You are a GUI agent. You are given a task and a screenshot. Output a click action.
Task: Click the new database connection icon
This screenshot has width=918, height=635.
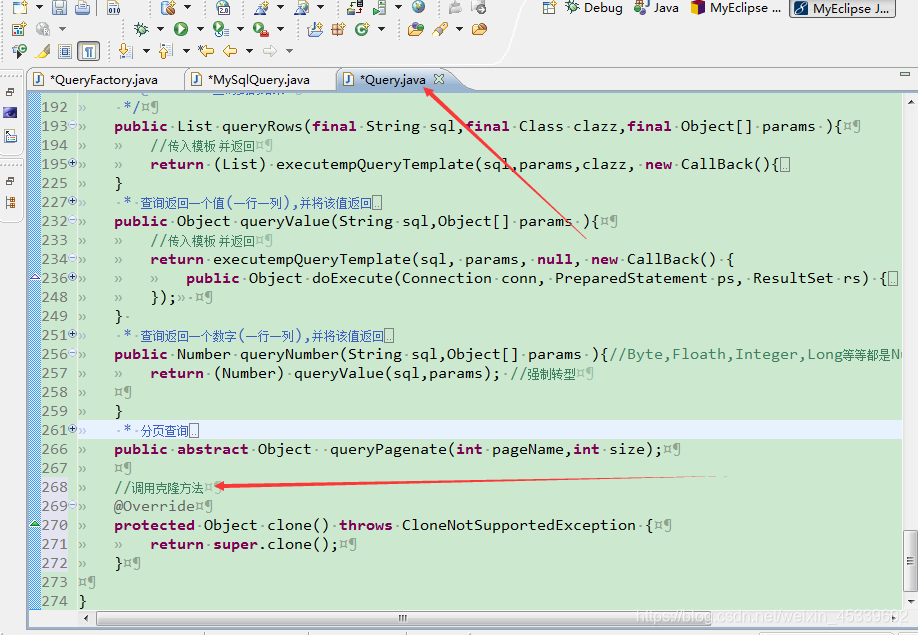(169, 8)
